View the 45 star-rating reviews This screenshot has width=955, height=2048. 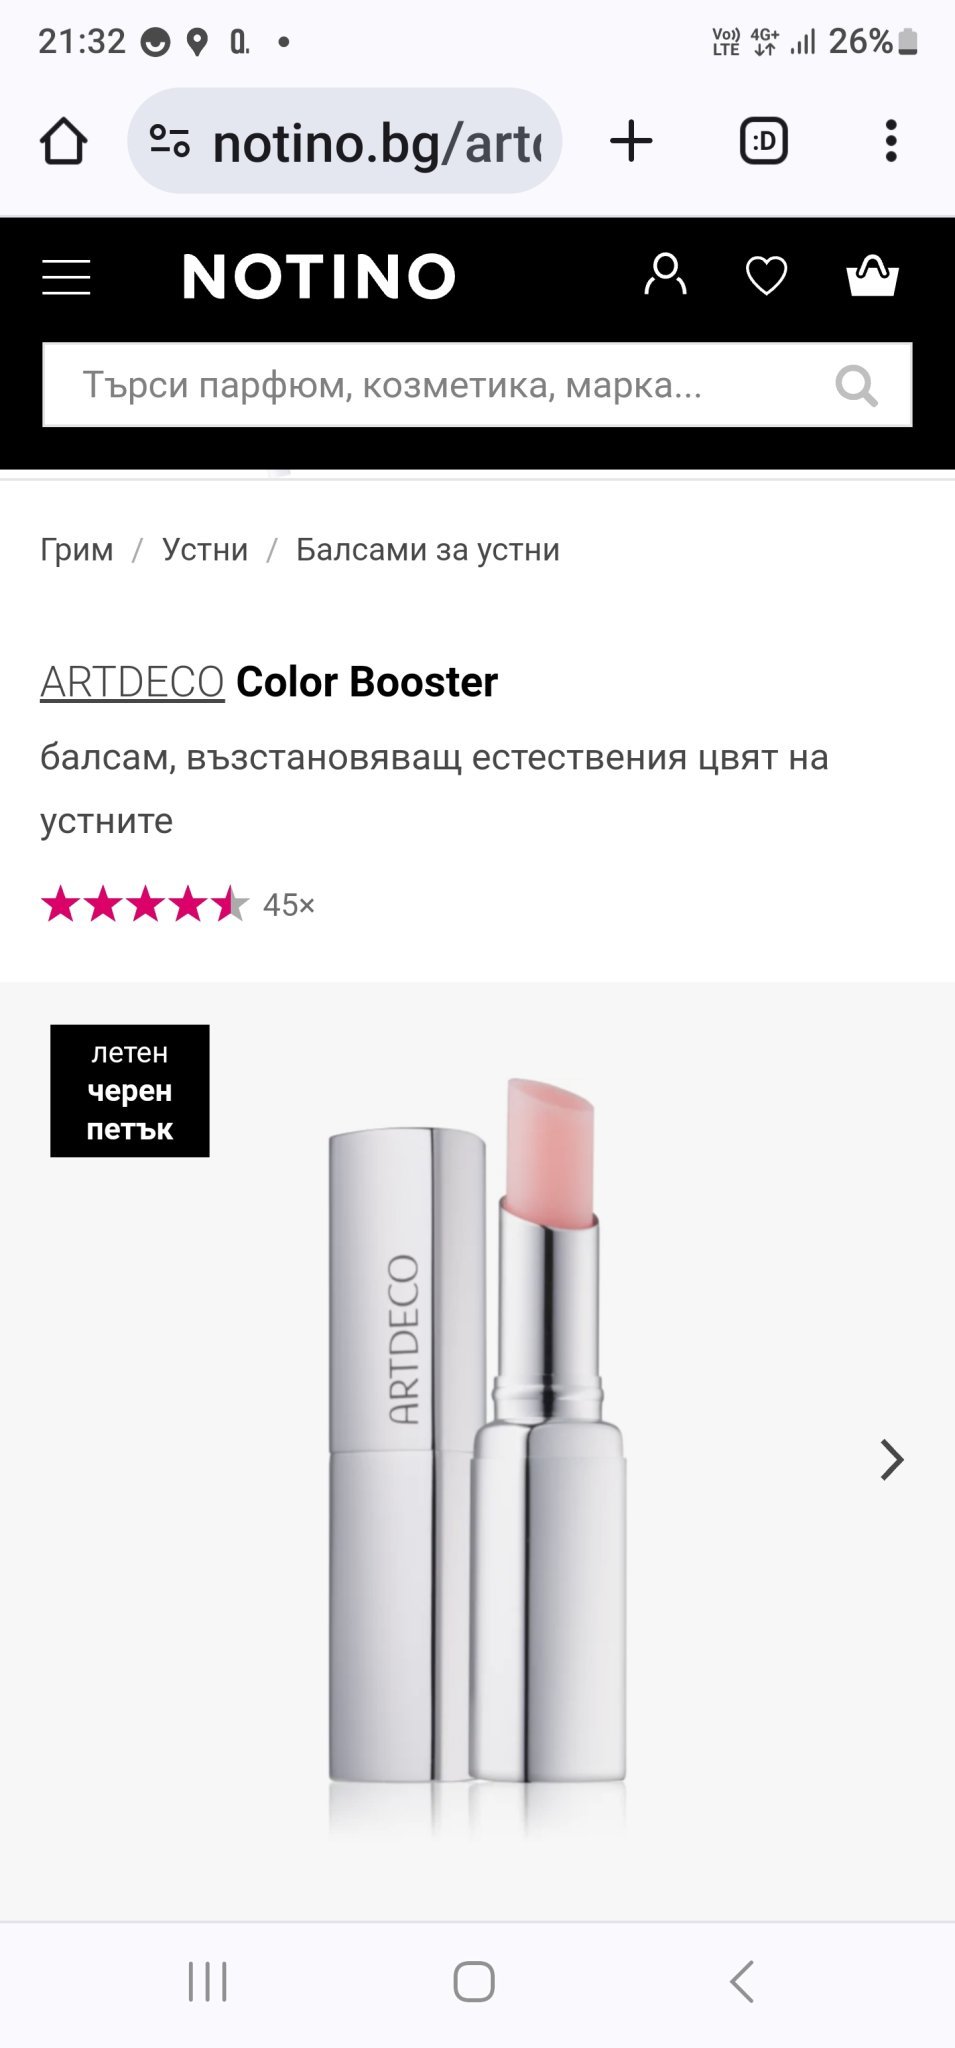[x=178, y=905]
